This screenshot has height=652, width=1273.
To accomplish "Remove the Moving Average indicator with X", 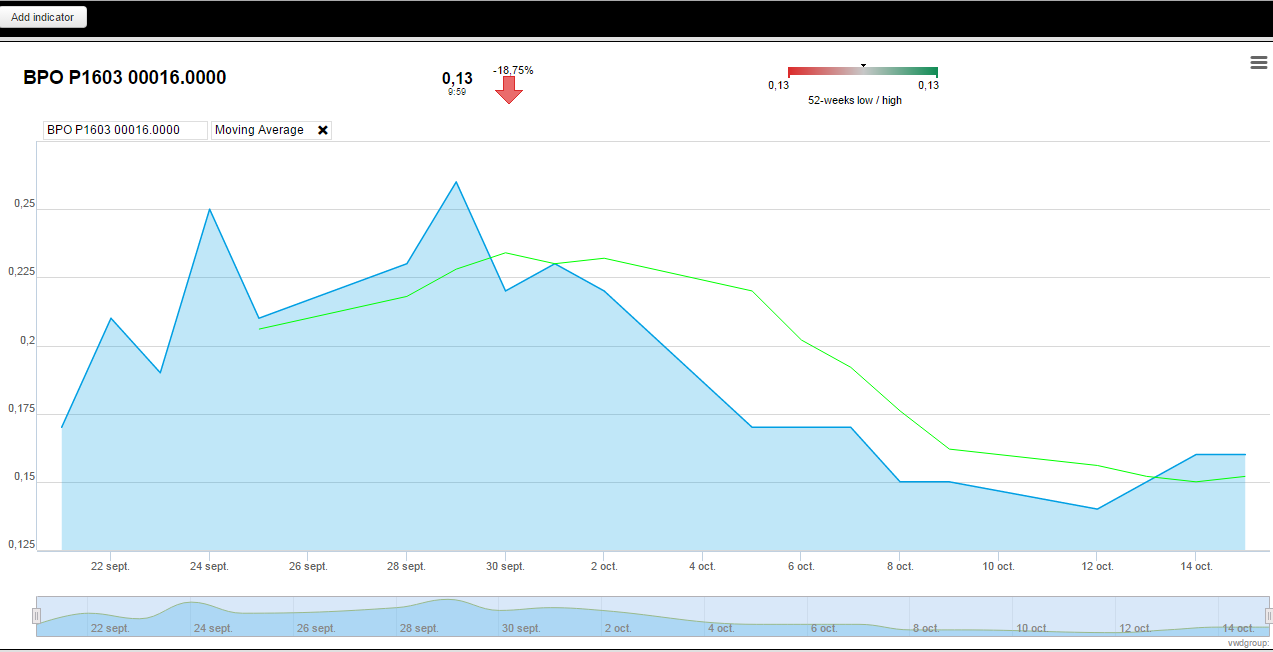I will pos(323,130).
